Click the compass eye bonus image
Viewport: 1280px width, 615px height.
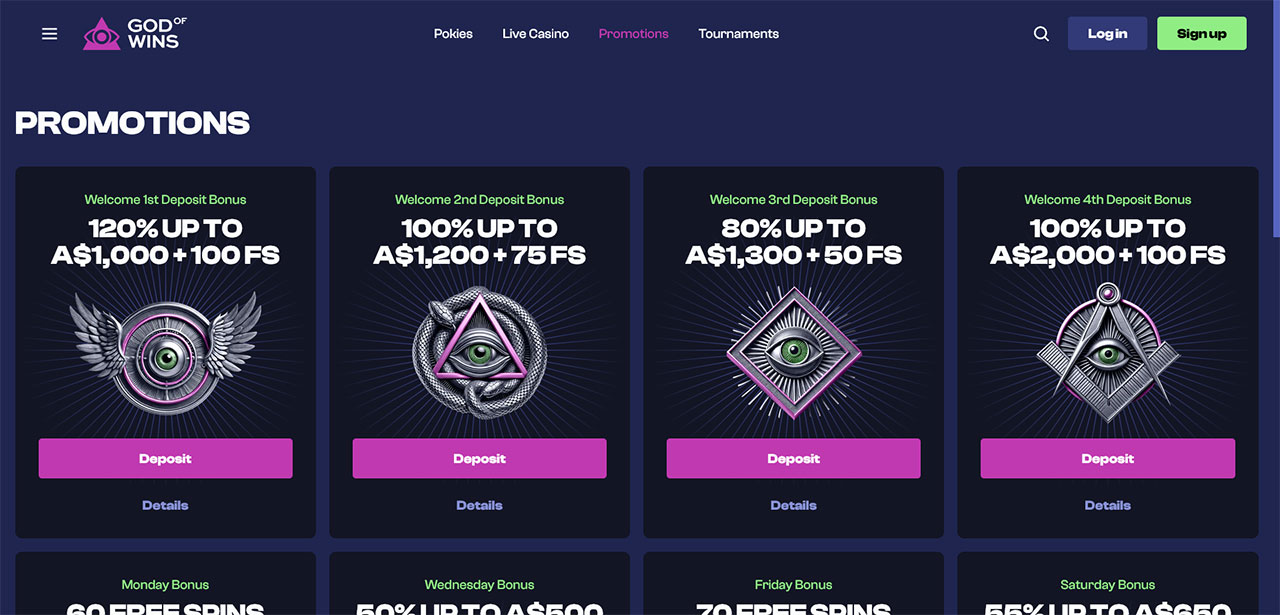[x=1108, y=350]
